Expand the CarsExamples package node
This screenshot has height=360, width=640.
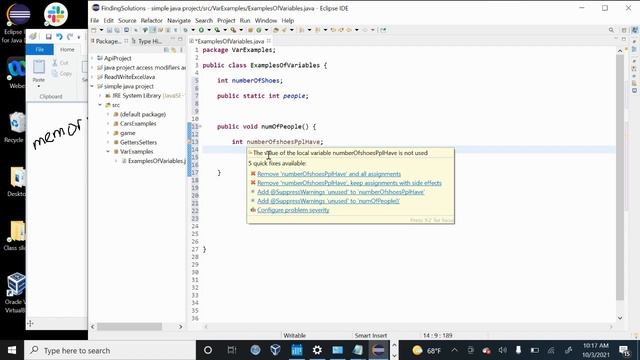[x=109, y=124]
